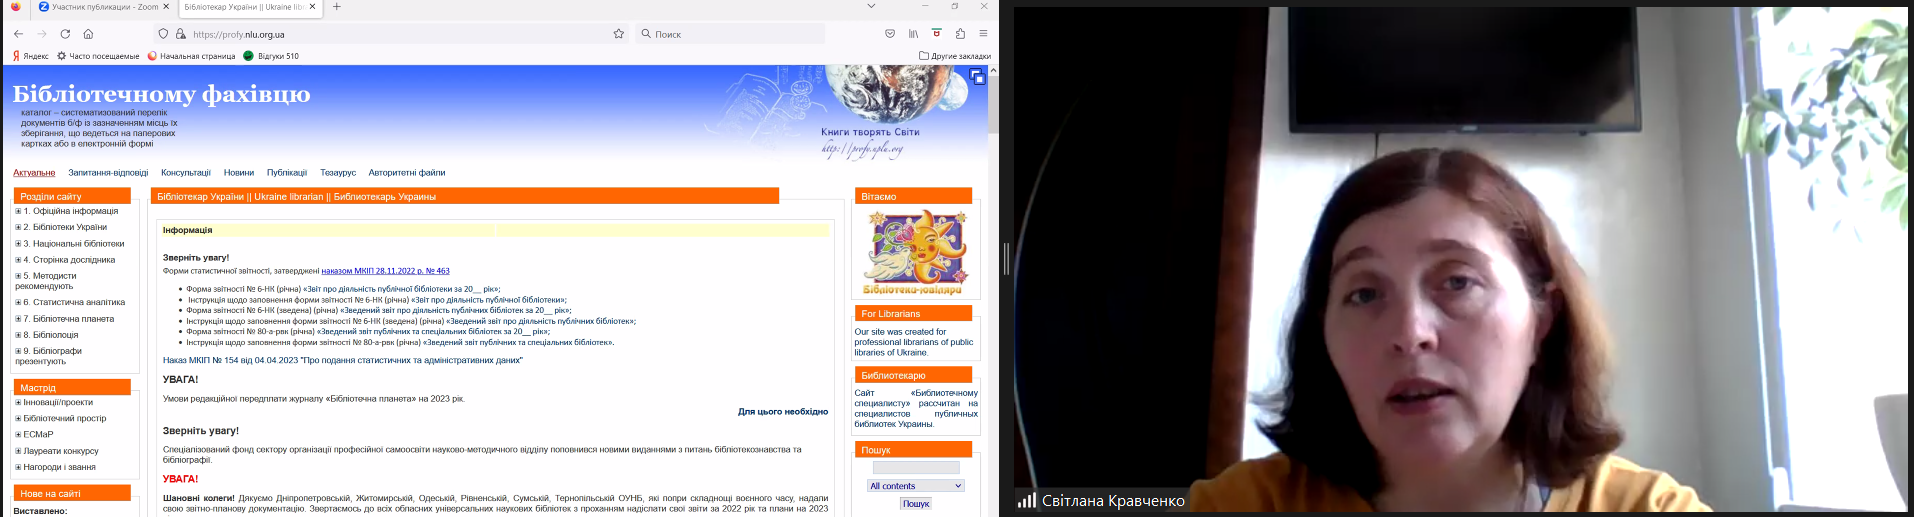Click the browser forward arrow

click(x=42, y=34)
